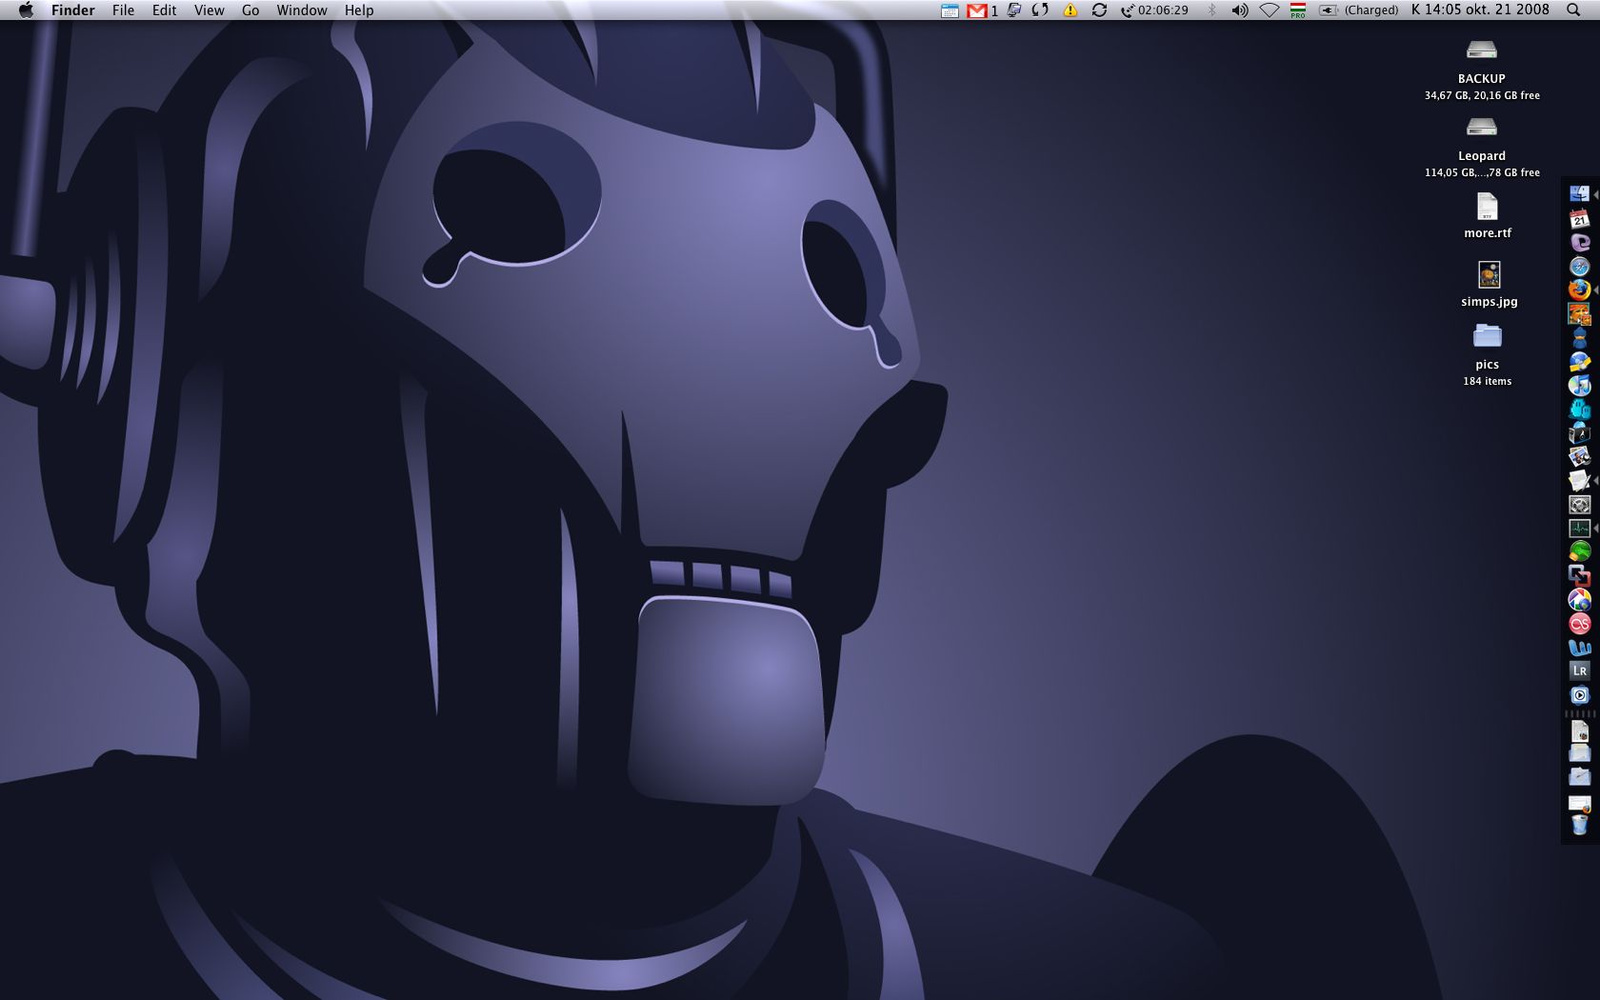1600x1000 pixels.
Task: Launch VMware Fusion from the Dock
Action: 1580,576
